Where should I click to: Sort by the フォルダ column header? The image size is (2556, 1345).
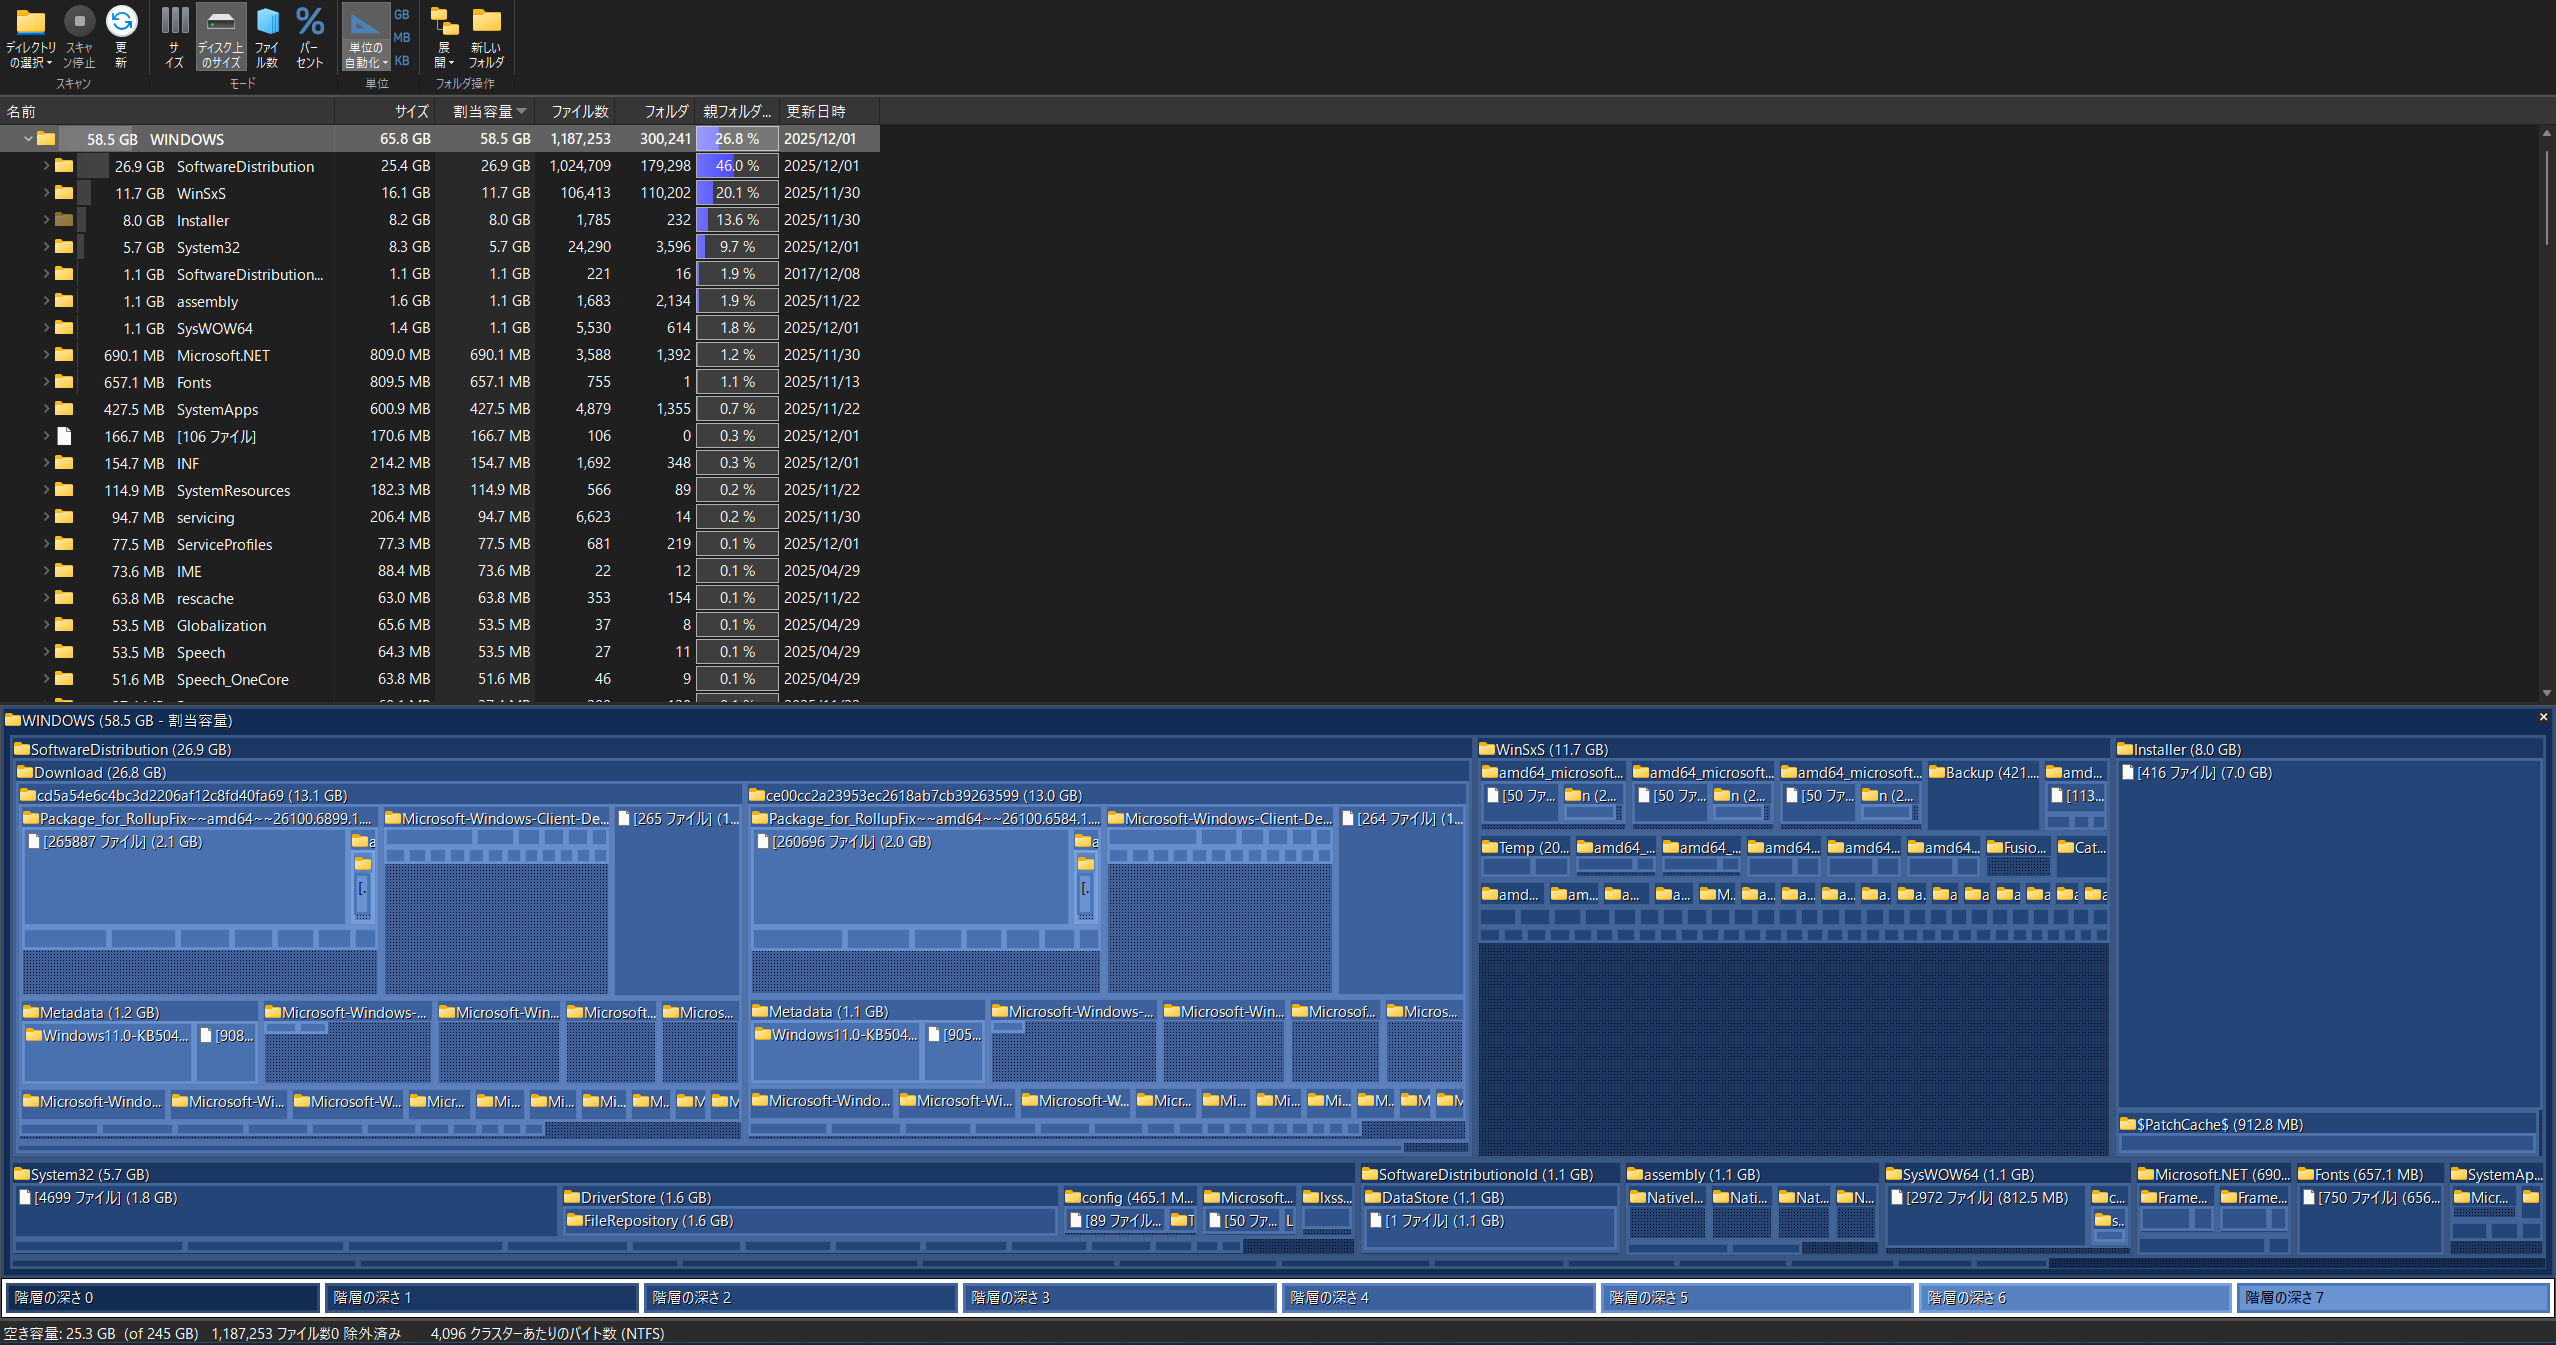point(655,111)
